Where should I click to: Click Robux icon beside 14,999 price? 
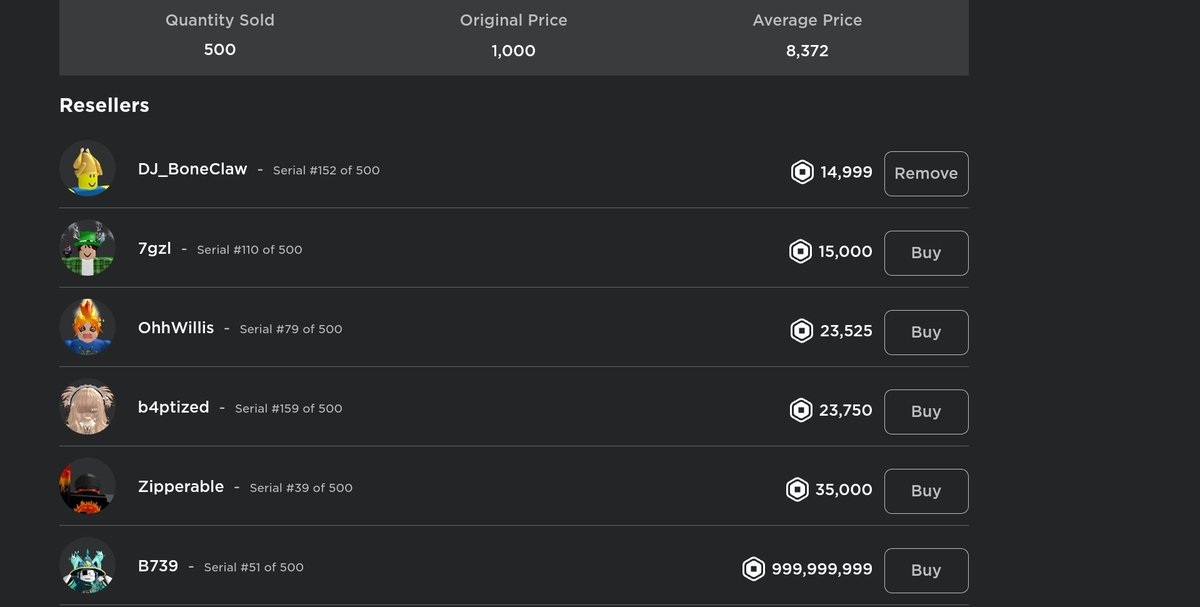pos(802,173)
